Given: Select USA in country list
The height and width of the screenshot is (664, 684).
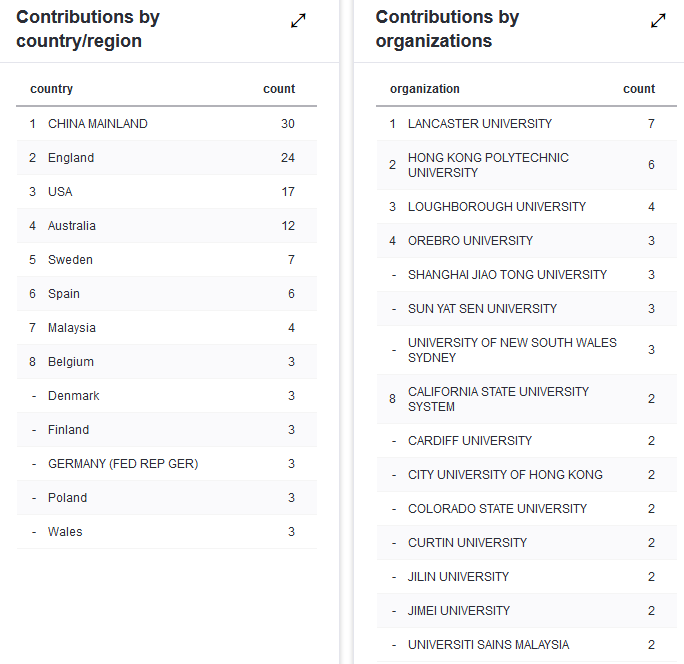Looking at the screenshot, I should point(60,192).
